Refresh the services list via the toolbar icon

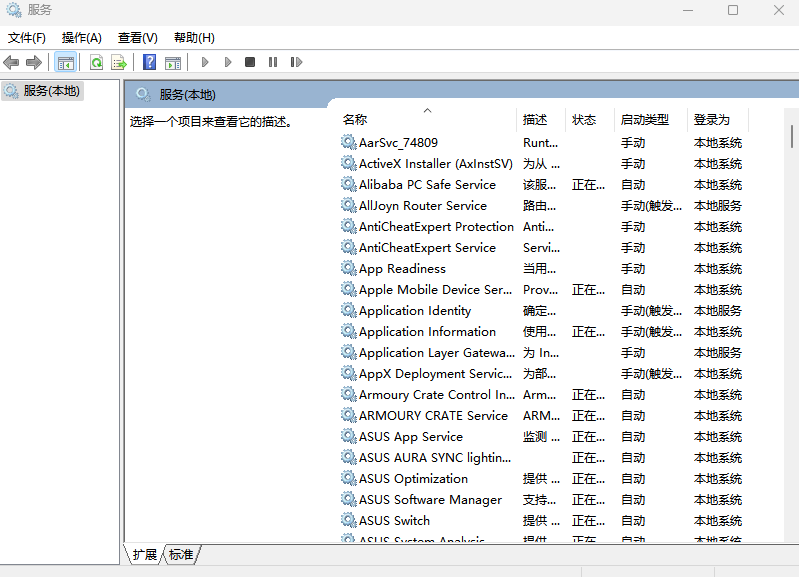tap(97, 62)
